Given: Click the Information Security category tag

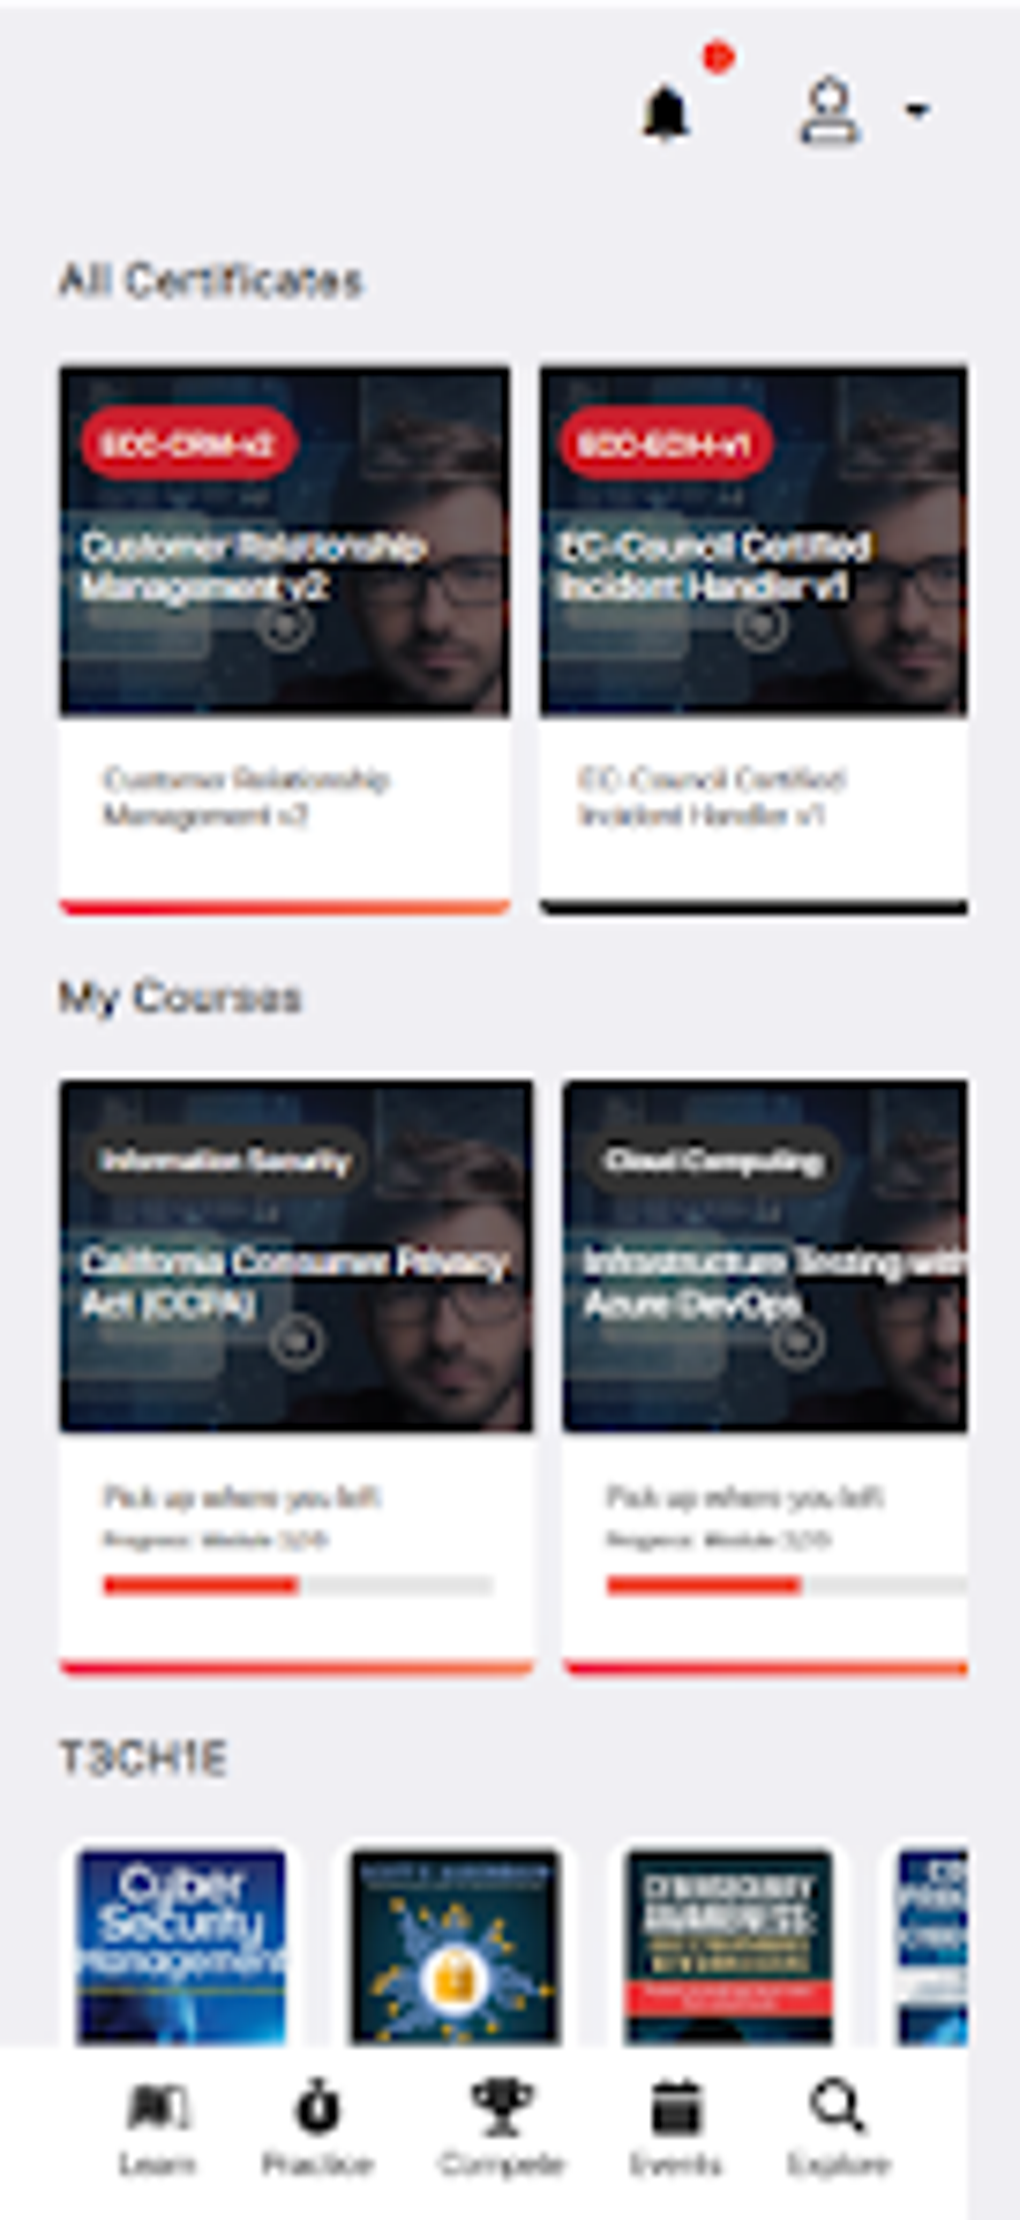Looking at the screenshot, I should [x=225, y=1160].
